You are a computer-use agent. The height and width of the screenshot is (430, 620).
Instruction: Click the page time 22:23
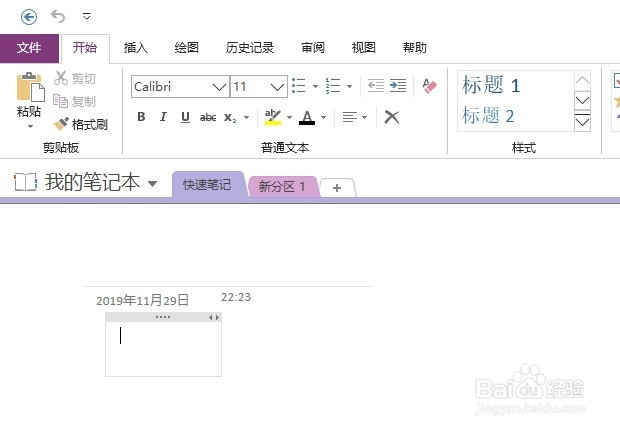click(x=236, y=297)
